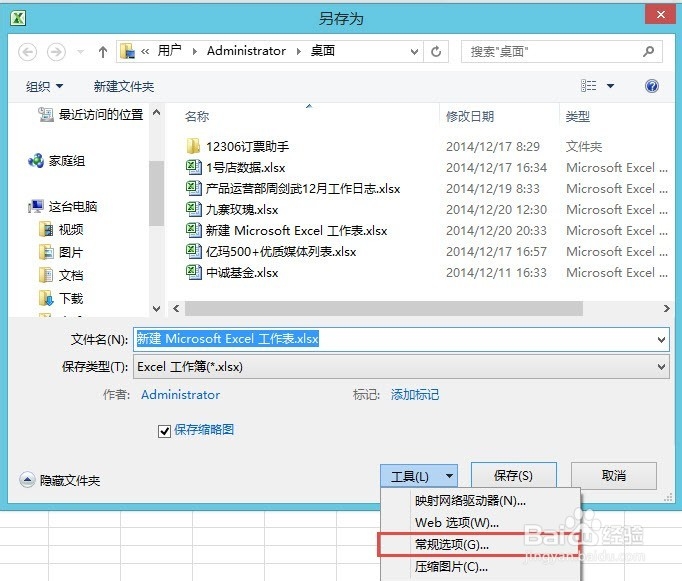Open the help button

(x=652, y=86)
